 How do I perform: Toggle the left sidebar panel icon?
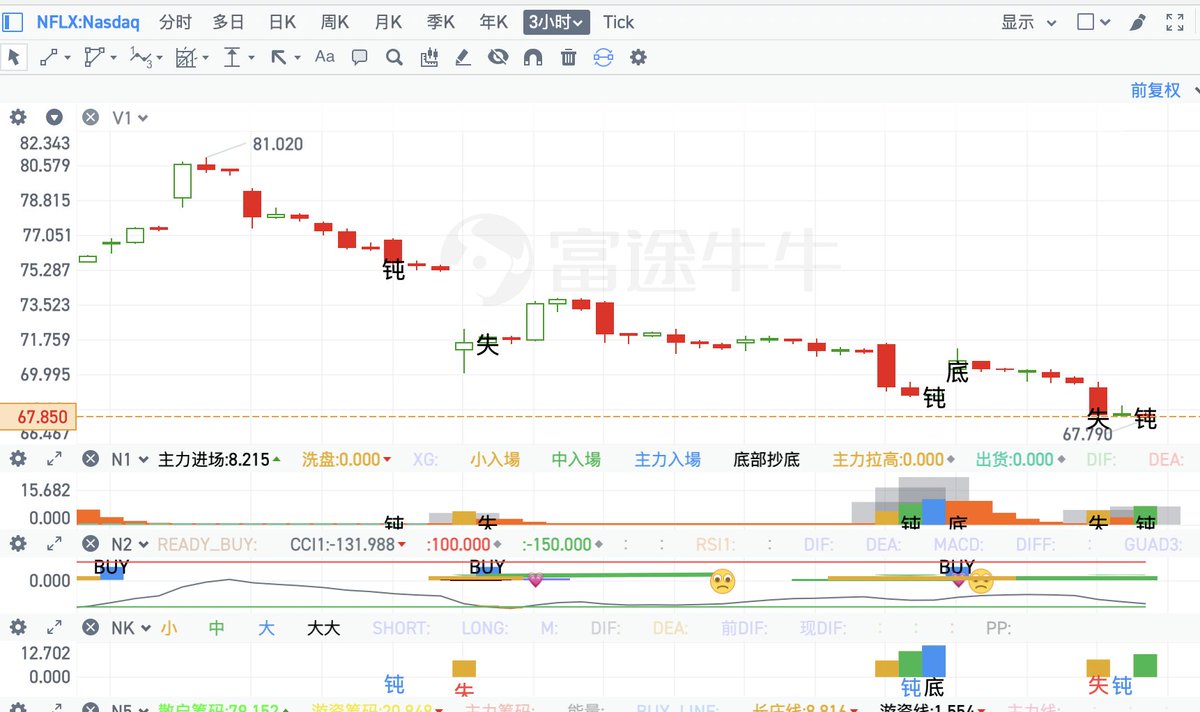tap(13, 21)
